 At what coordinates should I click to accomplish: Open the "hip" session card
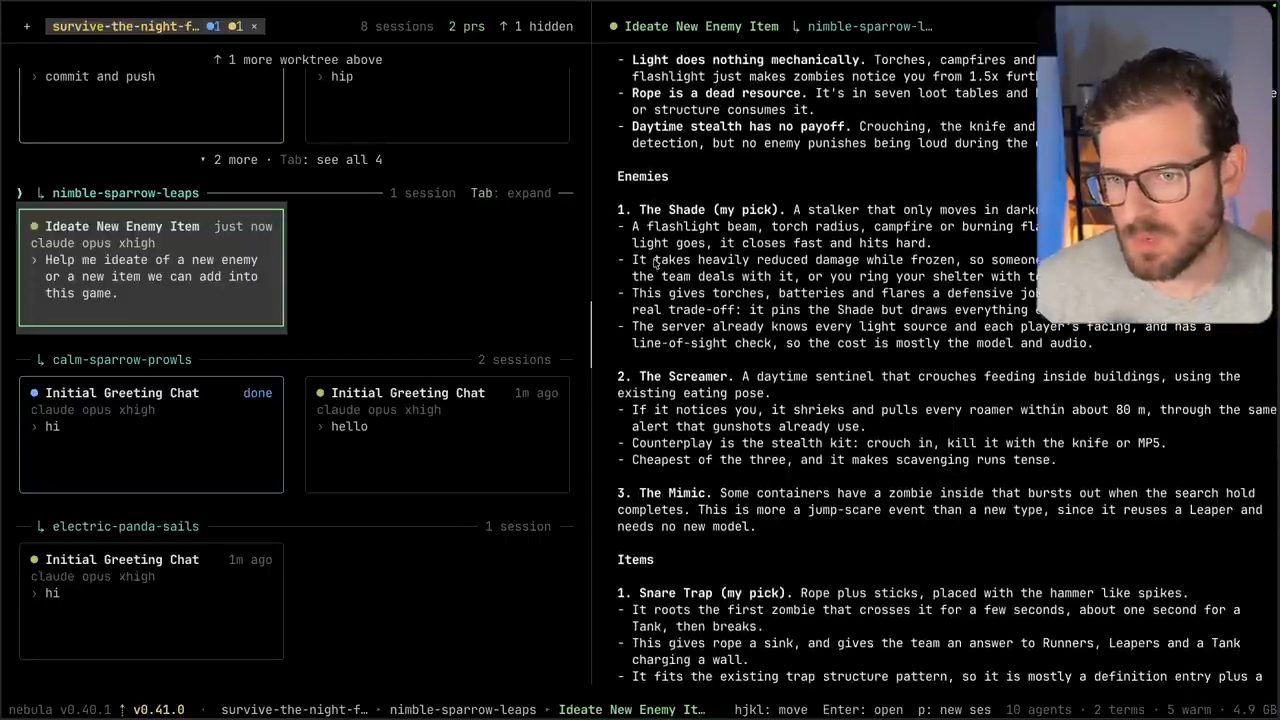[437, 103]
